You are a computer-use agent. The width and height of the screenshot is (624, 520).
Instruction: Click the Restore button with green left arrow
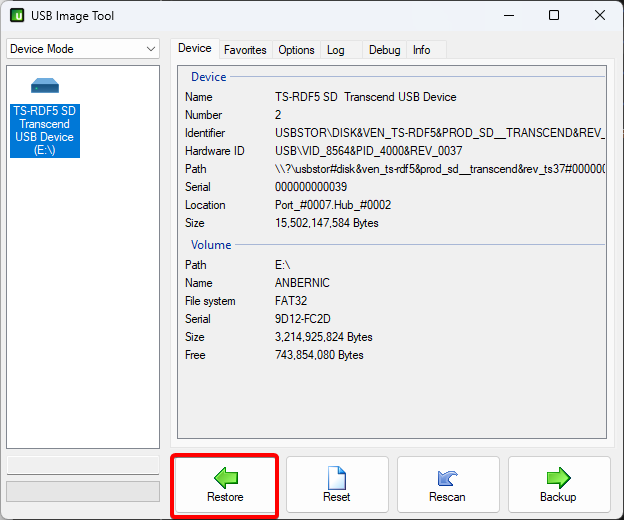(x=225, y=485)
